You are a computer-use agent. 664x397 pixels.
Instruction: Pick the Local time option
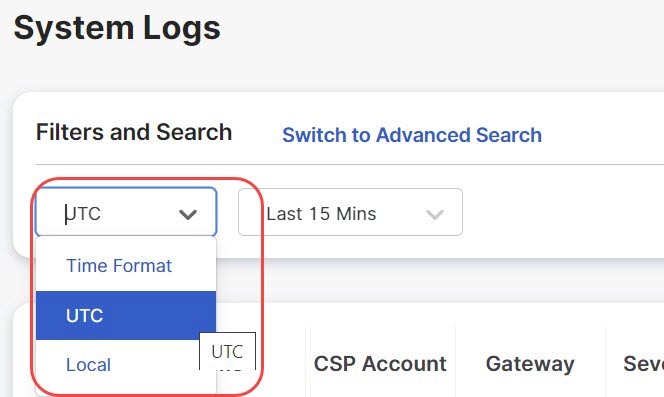(x=89, y=365)
